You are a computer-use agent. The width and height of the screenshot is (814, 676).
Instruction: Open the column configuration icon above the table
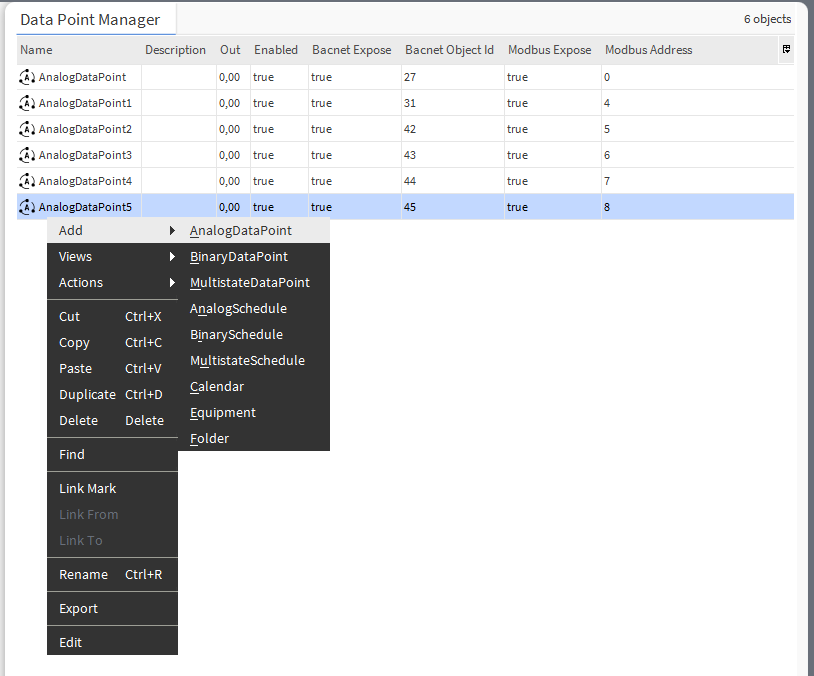786,49
